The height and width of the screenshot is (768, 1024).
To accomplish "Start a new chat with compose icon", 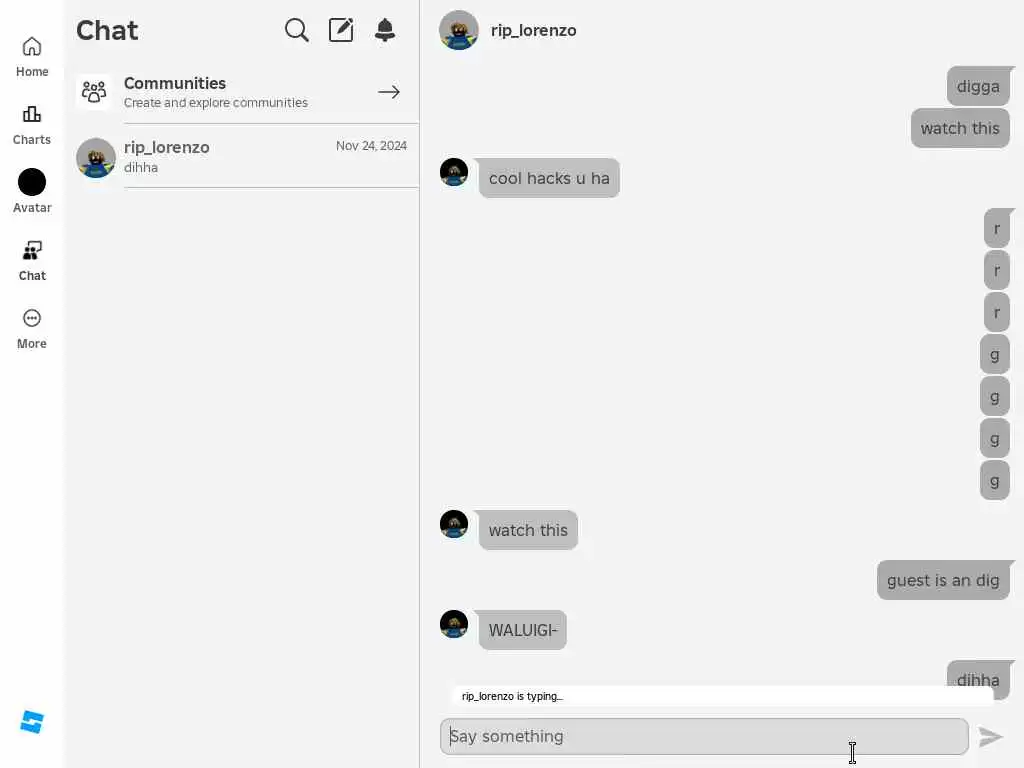I will pos(341,30).
